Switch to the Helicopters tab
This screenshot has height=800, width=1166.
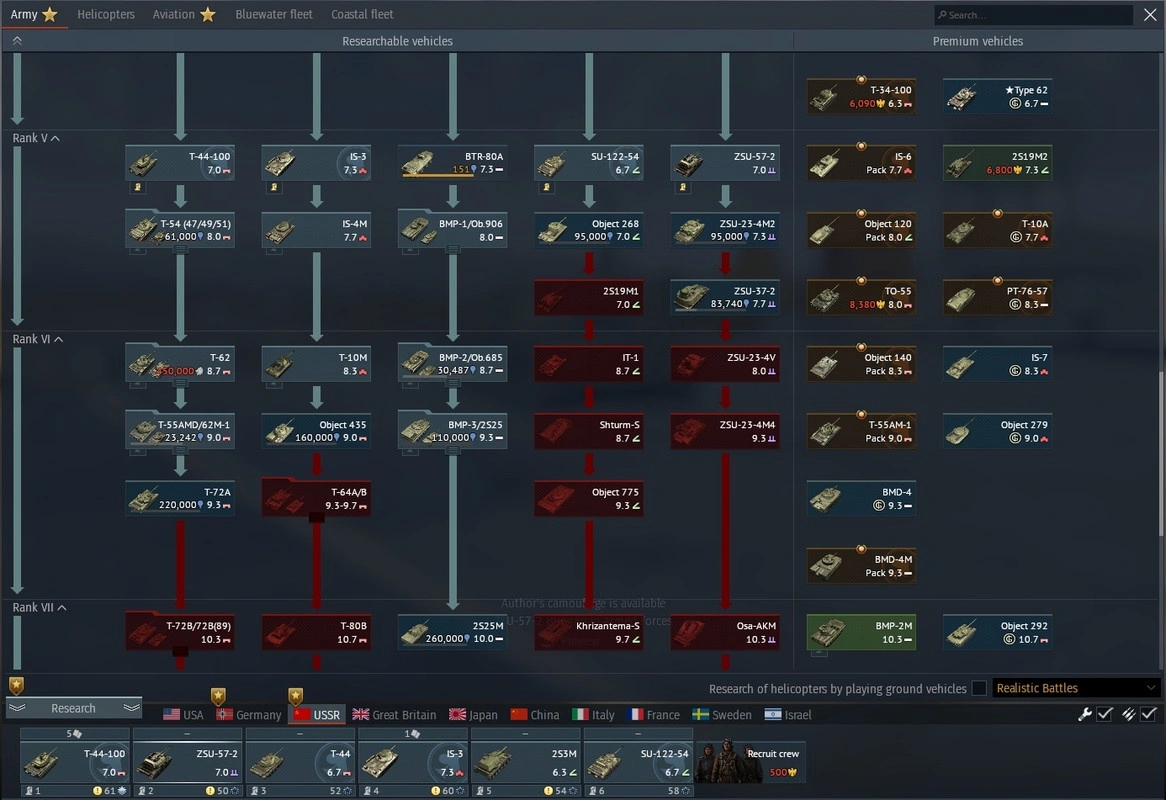click(106, 15)
